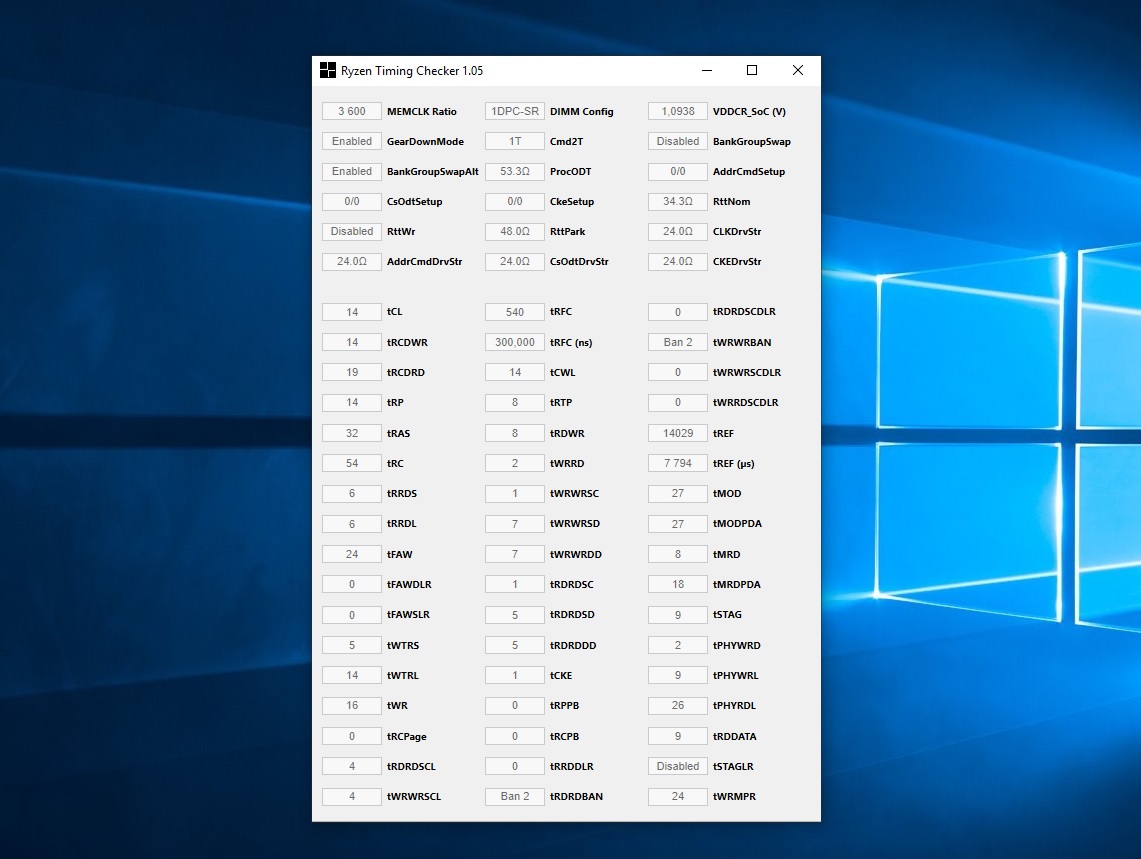Select the tCWL value field

tap(515, 372)
